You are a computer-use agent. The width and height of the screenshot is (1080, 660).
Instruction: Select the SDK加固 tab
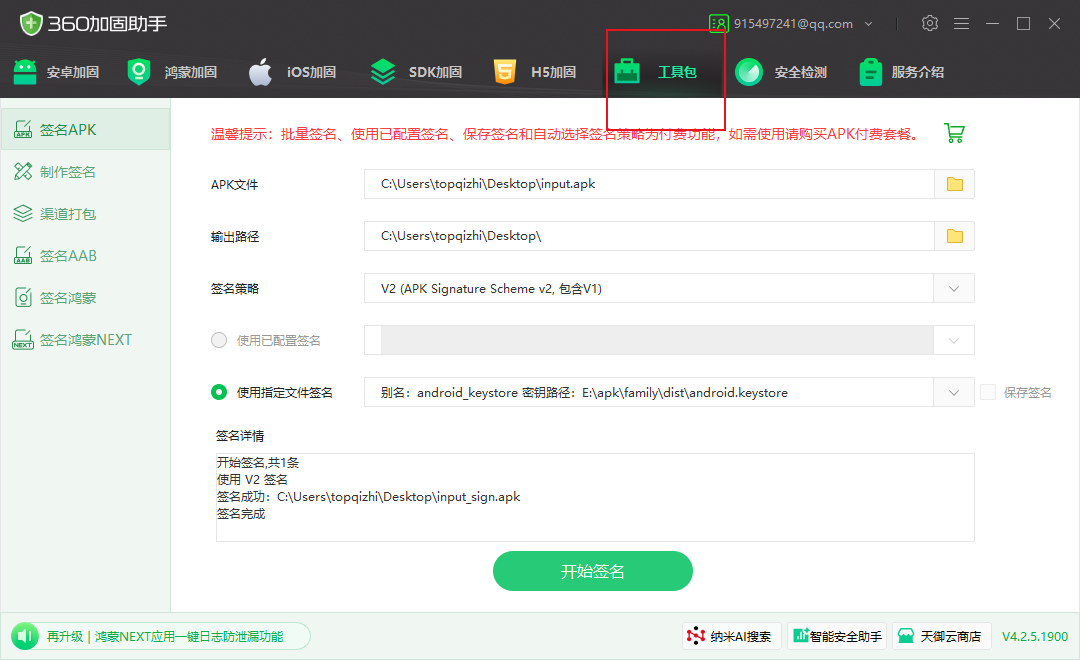tap(415, 72)
